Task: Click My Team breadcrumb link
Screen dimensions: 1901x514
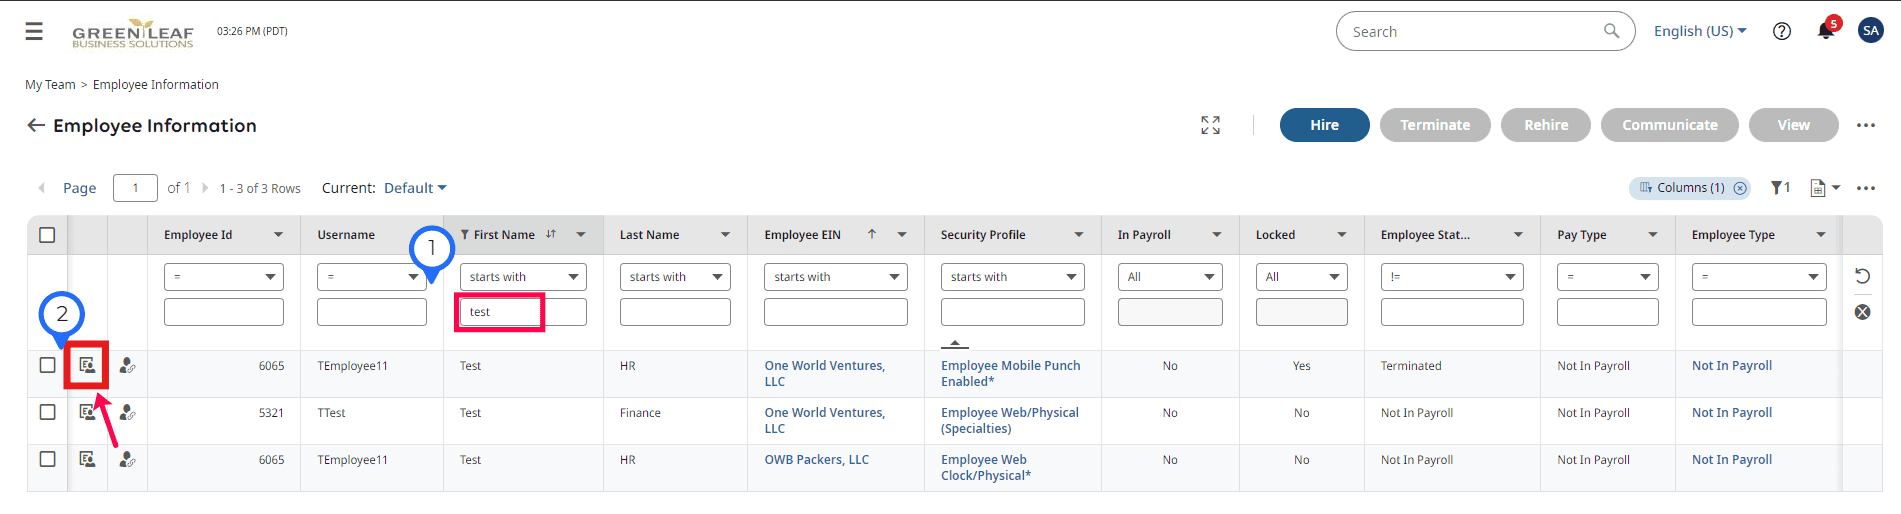Action: tap(50, 85)
